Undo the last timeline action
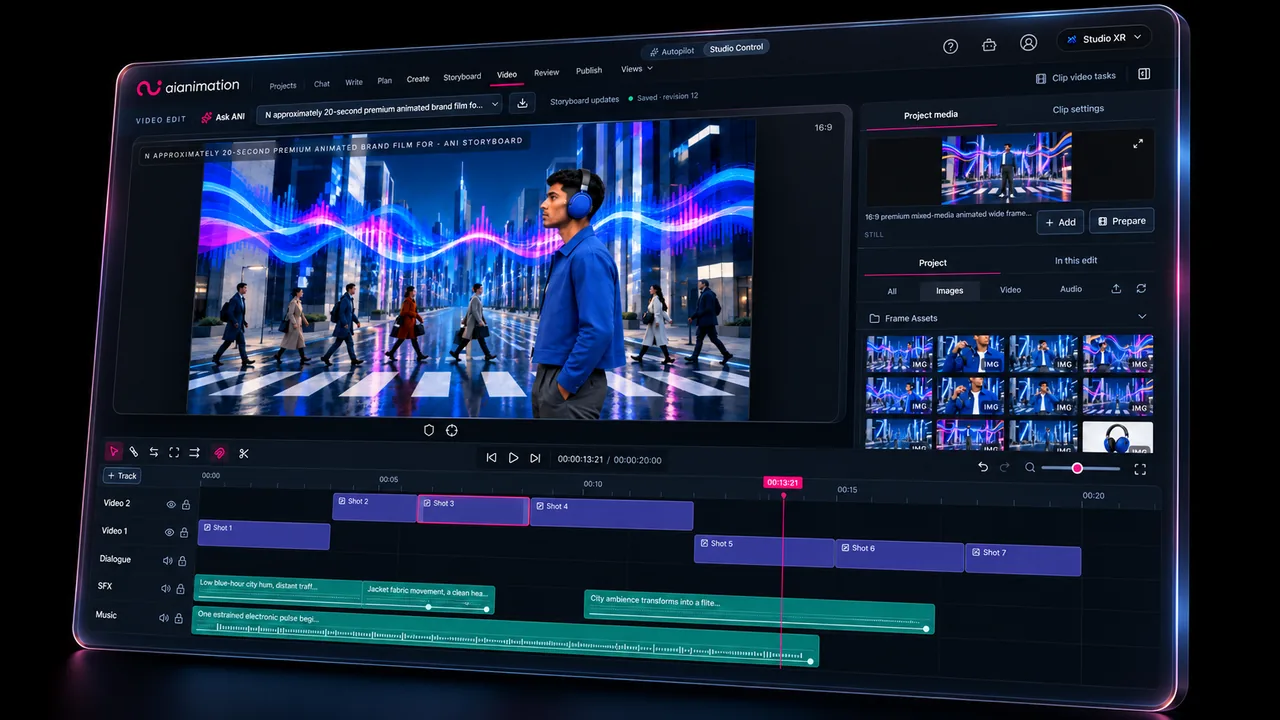The image size is (1280, 720). pos(983,467)
